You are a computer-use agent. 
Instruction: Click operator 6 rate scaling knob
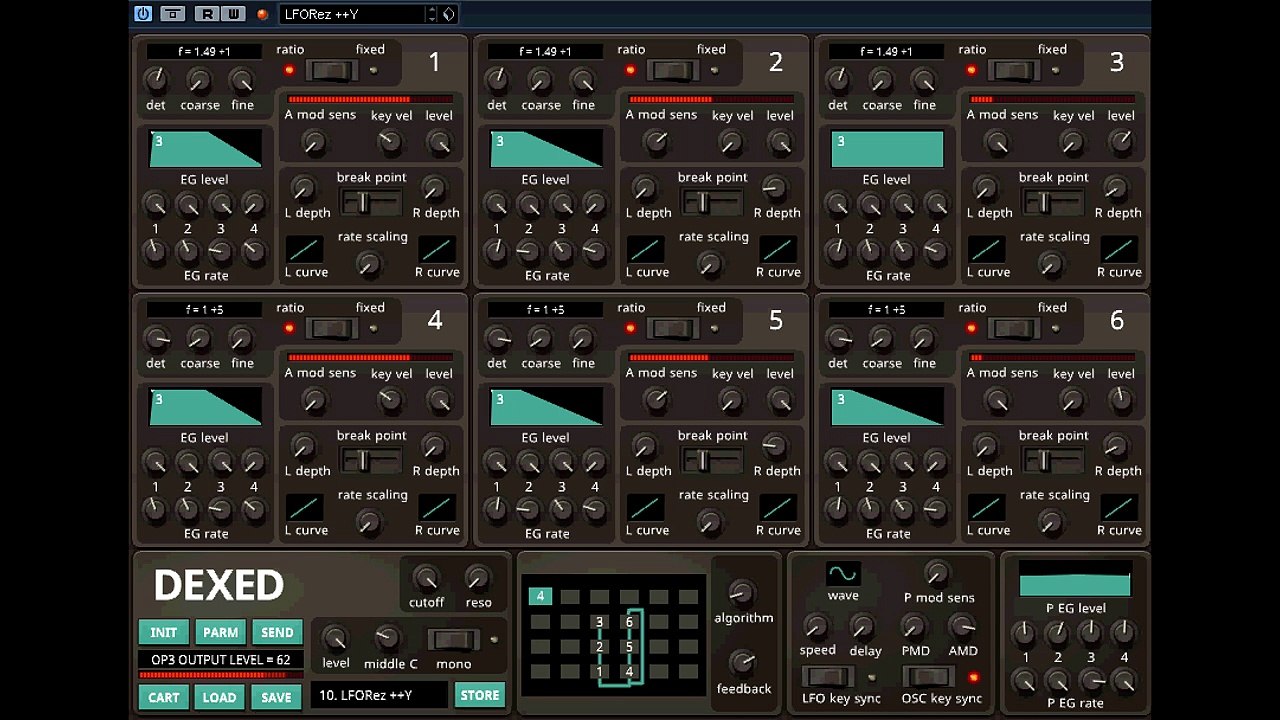[x=1050, y=522]
